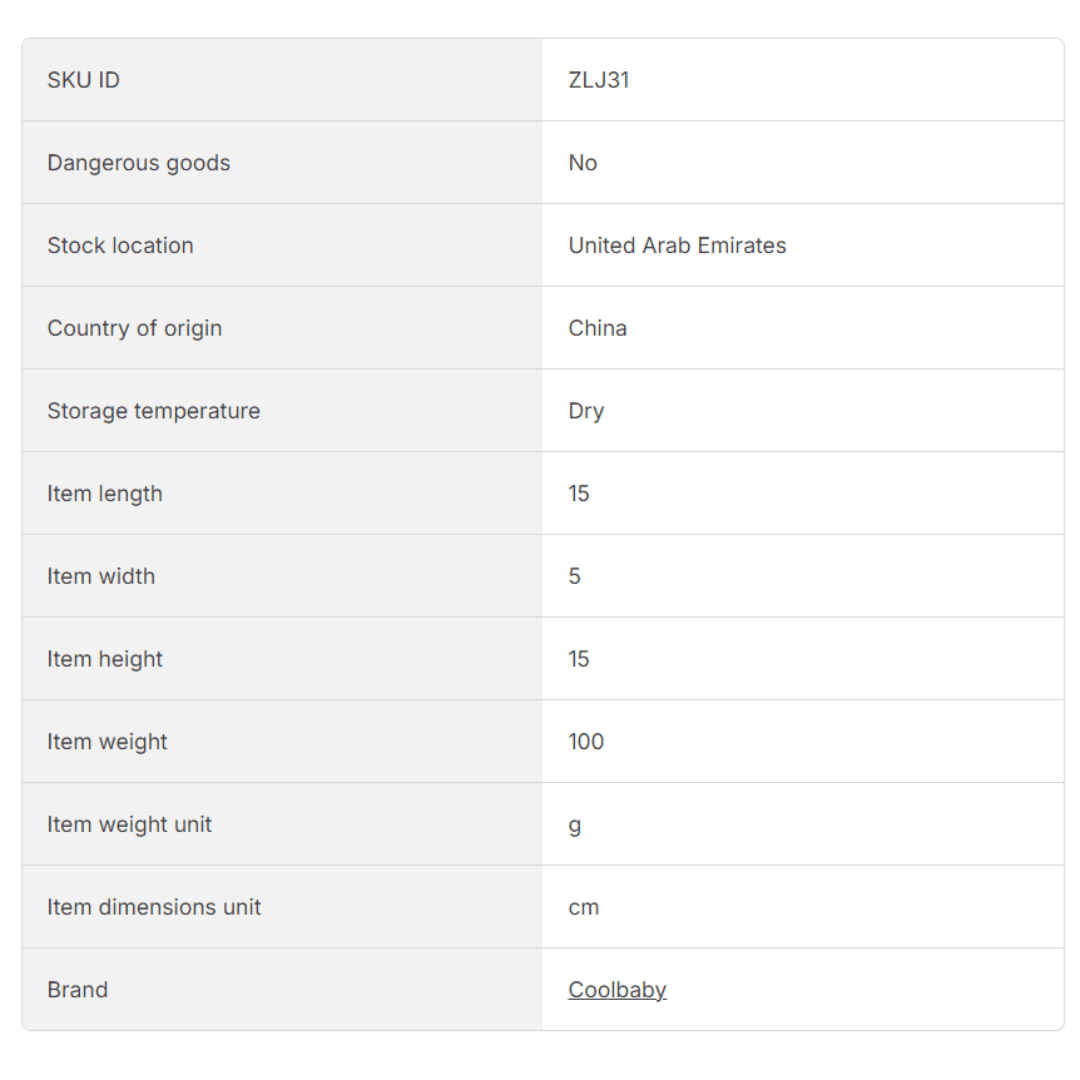1080x1080 pixels.
Task: Click the Dangerous goods value No
Action: pyautogui.click(x=582, y=163)
